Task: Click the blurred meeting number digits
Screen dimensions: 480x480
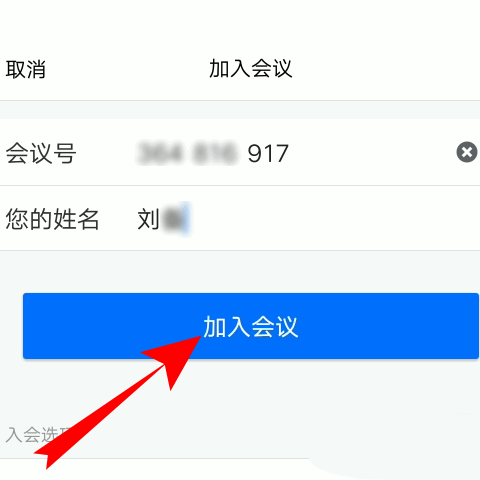Action: [187, 153]
